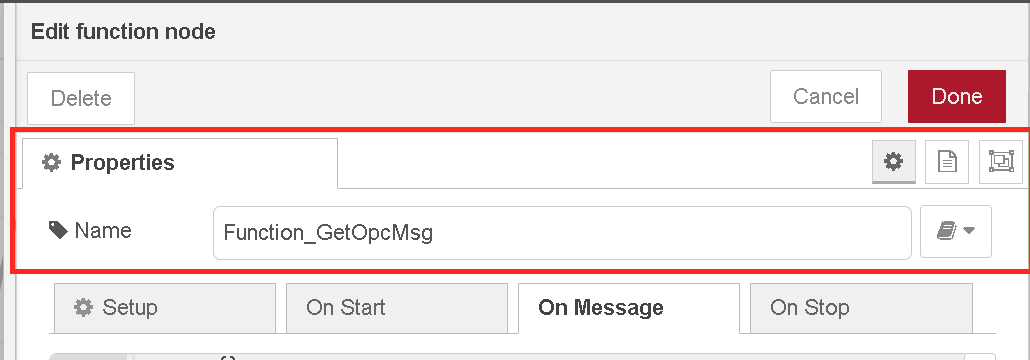Screen dimensions: 1030x360
Task: Click the Edit function node header title
Action: coord(123,31)
